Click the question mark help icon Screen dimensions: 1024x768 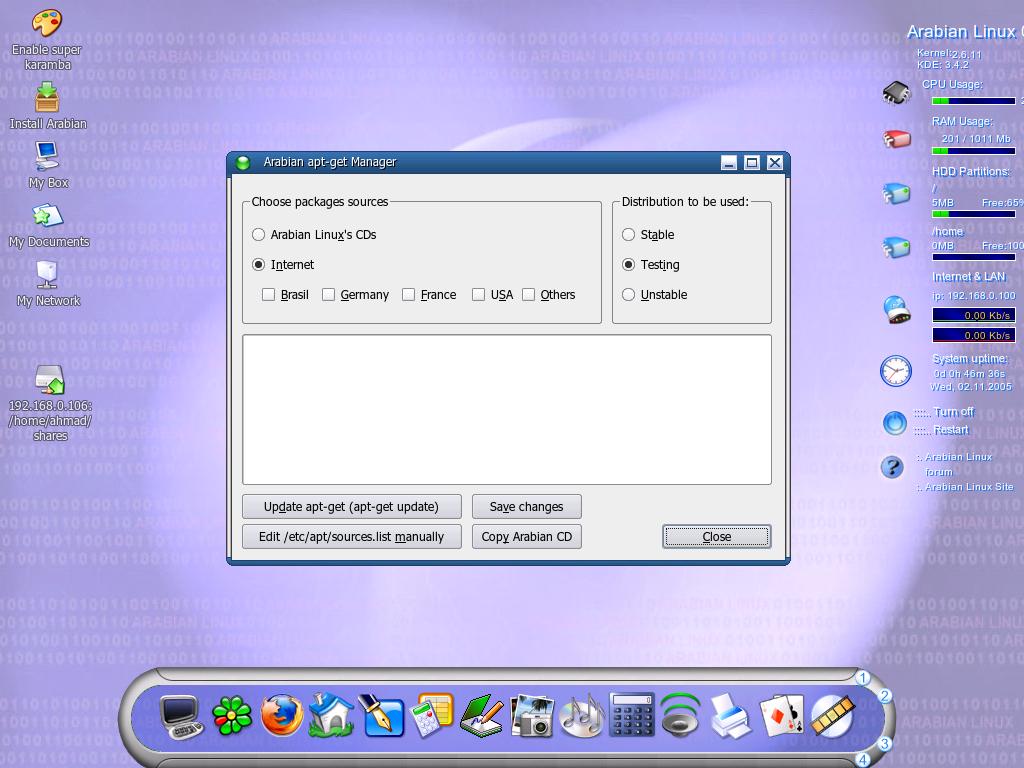coord(892,467)
